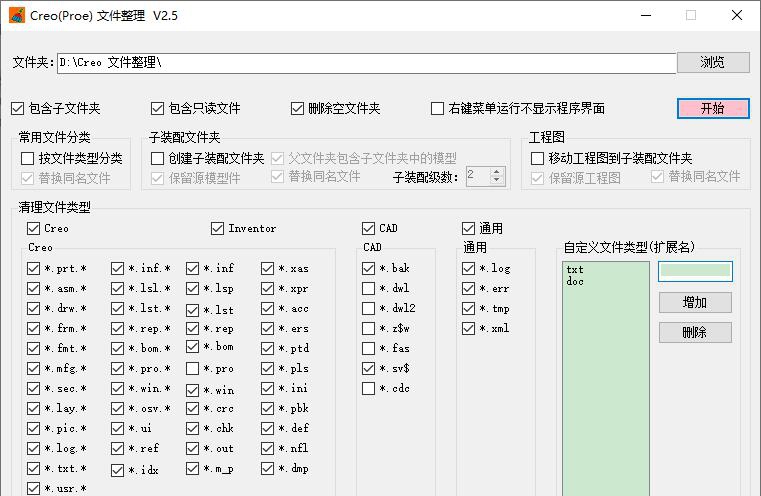
Task: Toggle *.idx file type checkbox
Action: click(117, 470)
